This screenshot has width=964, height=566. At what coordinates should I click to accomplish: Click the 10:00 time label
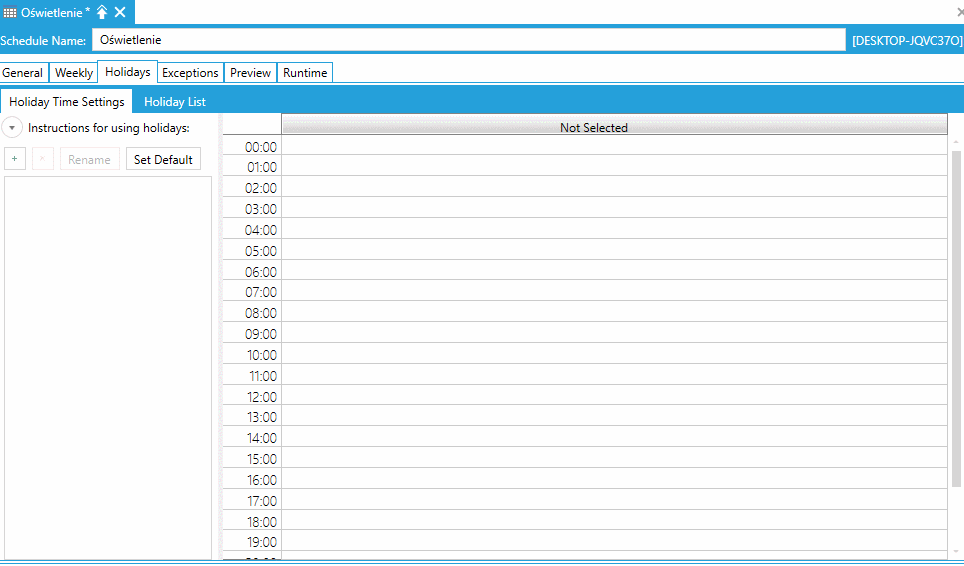click(261, 355)
